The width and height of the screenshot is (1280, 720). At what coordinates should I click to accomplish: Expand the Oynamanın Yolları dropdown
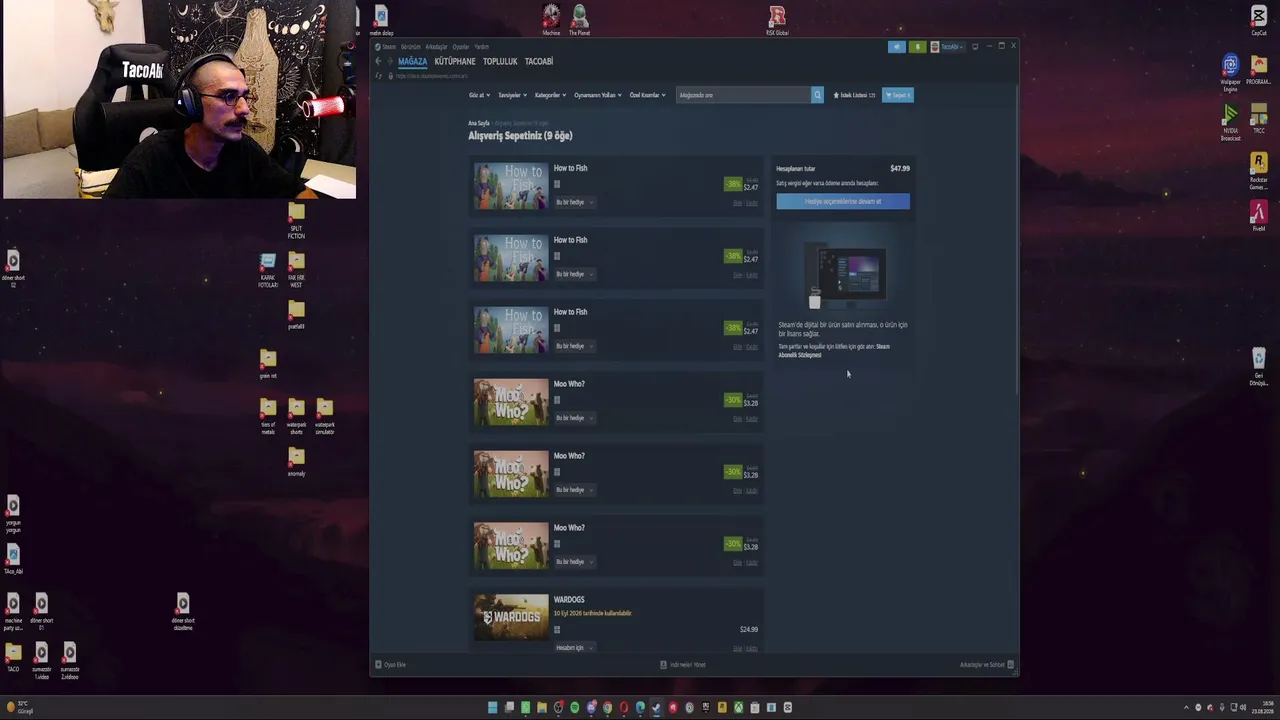[598, 95]
